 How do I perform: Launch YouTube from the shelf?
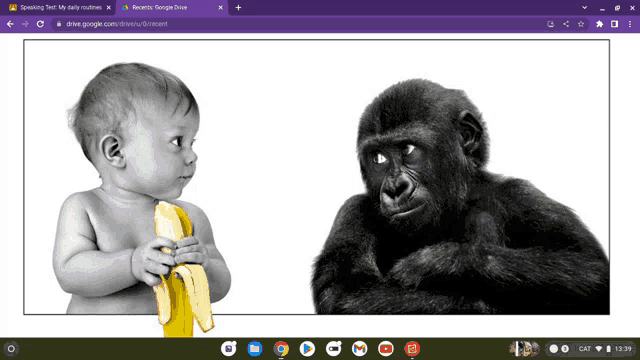coord(386,349)
